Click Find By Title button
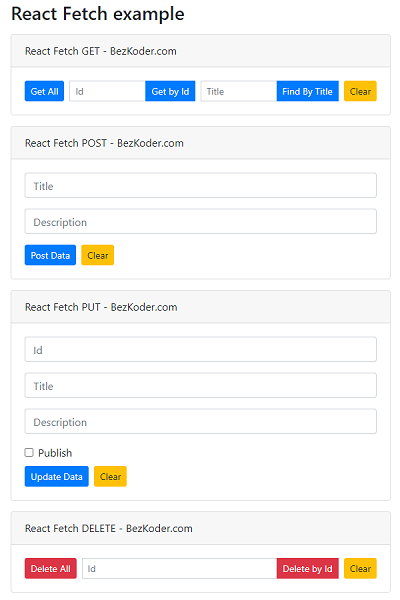The image size is (400, 600). tap(307, 91)
